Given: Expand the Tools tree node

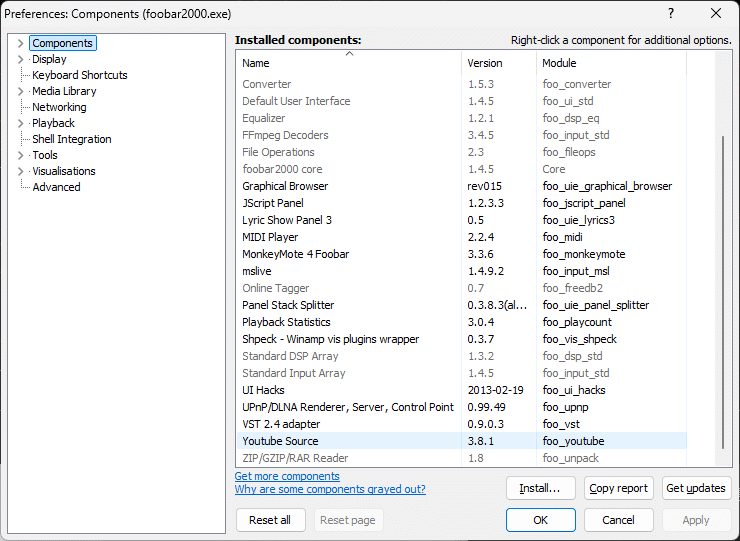Looking at the screenshot, I should click(x=20, y=155).
